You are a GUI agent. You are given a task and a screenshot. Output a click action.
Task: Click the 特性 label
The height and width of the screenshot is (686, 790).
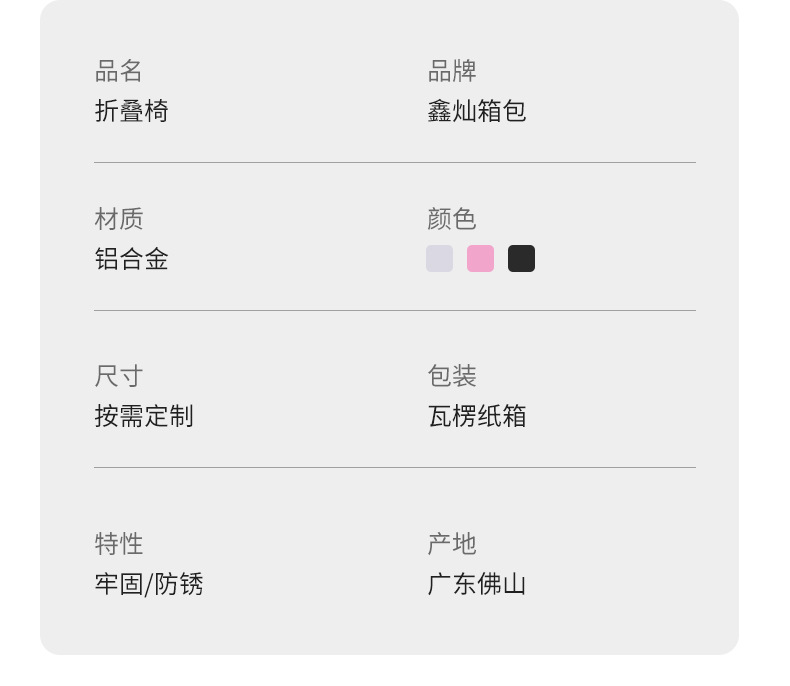point(119,544)
